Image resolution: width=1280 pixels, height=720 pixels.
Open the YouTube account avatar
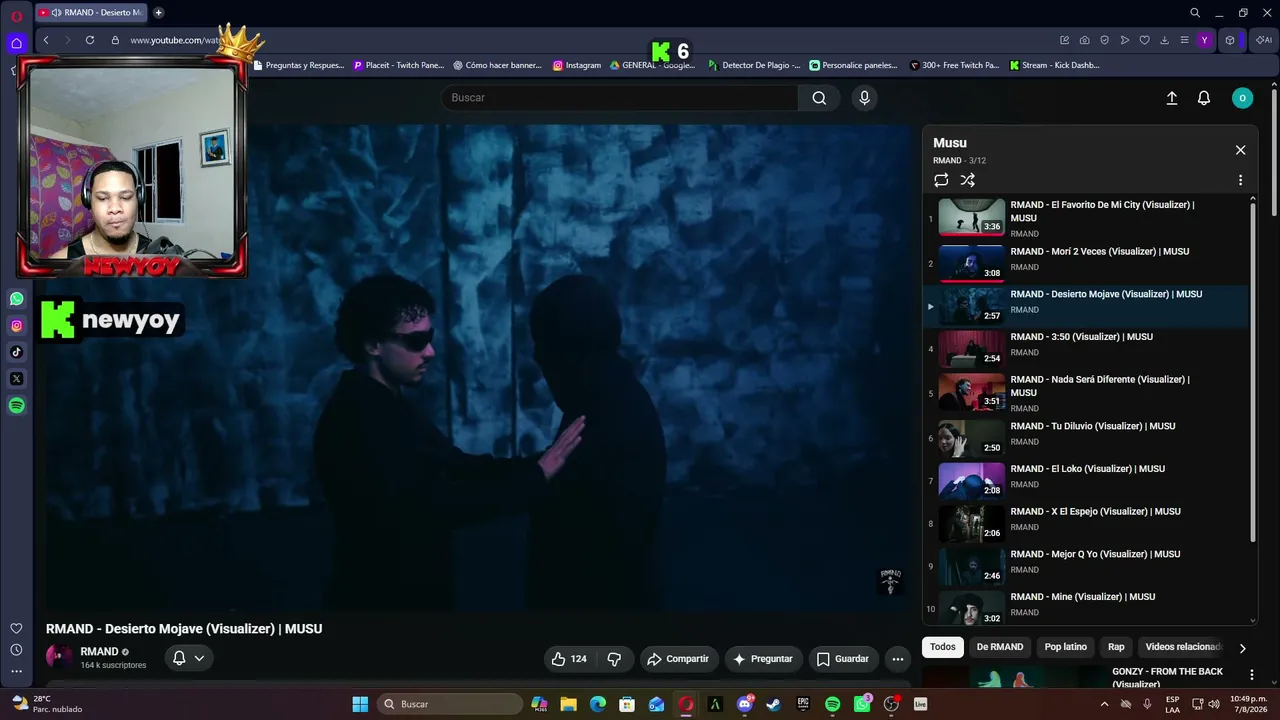pyautogui.click(x=1242, y=98)
